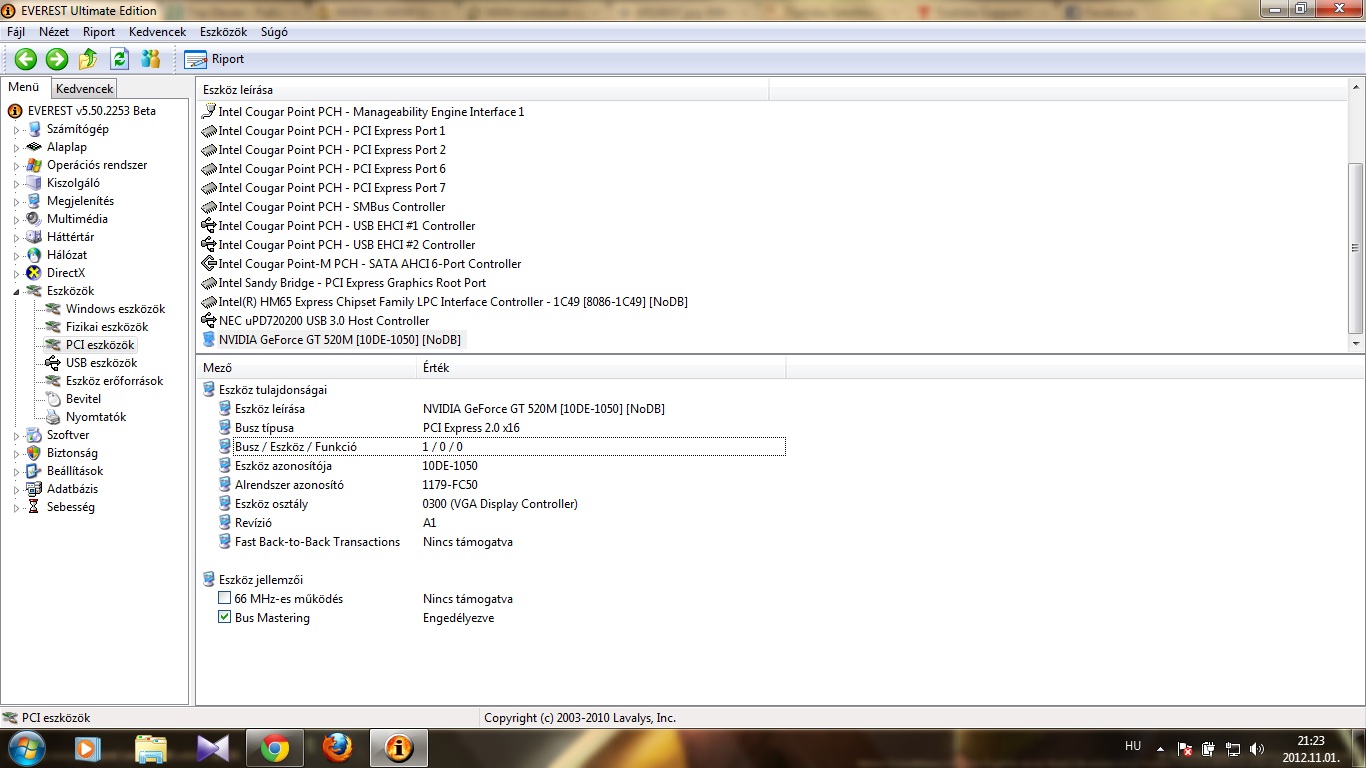Screen dimensions: 1366x768
Task: Click the Érték column header
Action: (x=601, y=368)
